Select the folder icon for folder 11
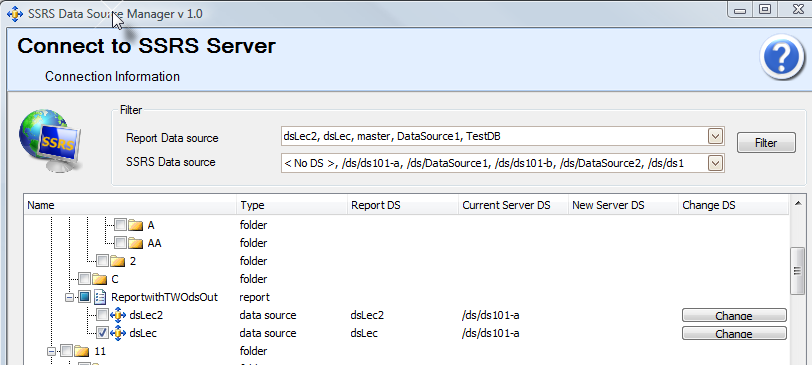 point(82,351)
